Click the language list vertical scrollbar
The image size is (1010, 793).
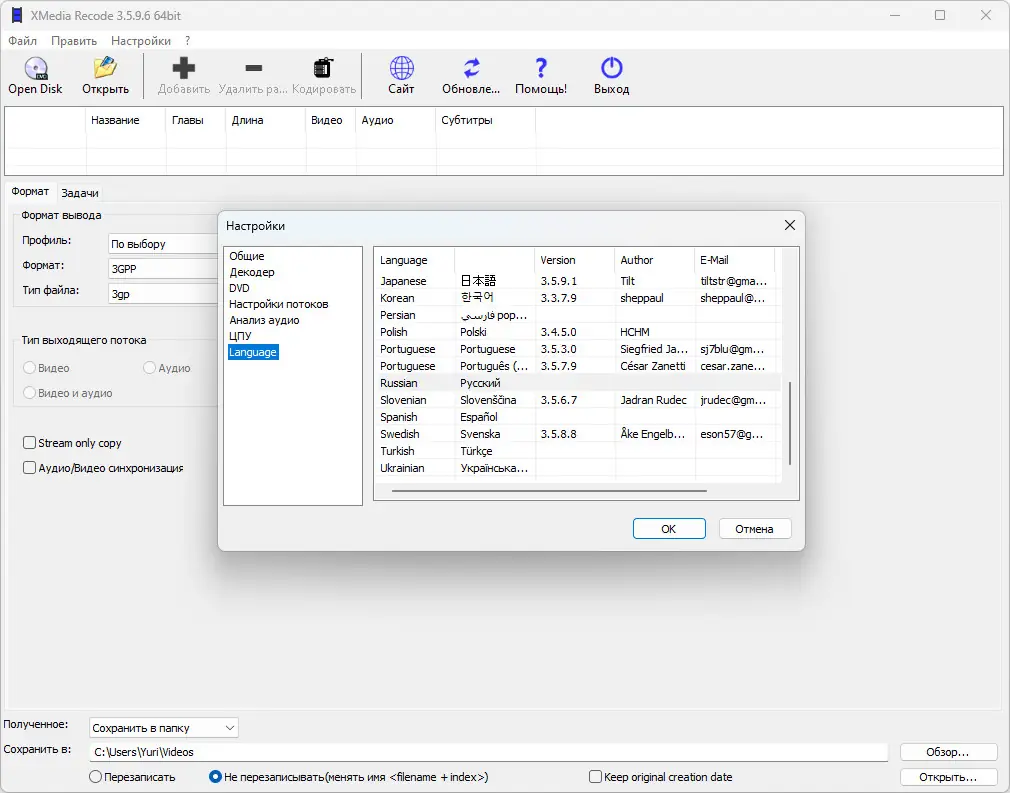click(790, 423)
